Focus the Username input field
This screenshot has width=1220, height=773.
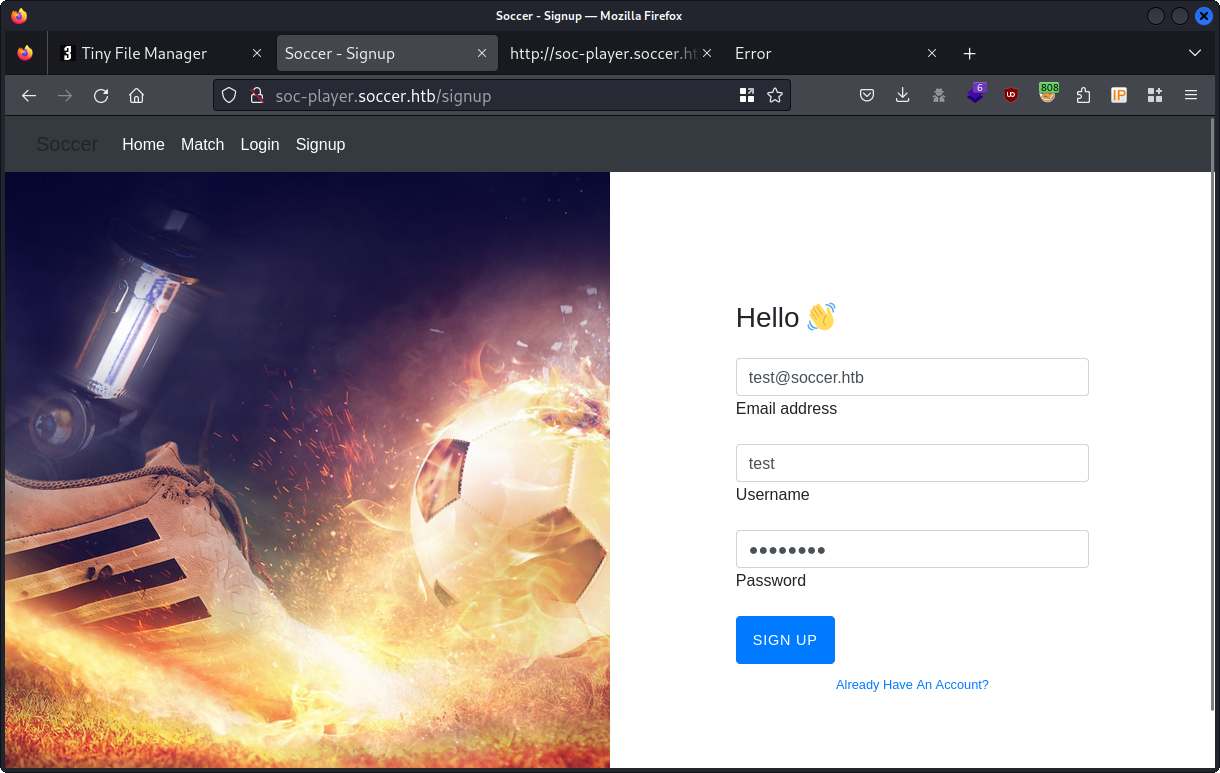tap(912, 464)
